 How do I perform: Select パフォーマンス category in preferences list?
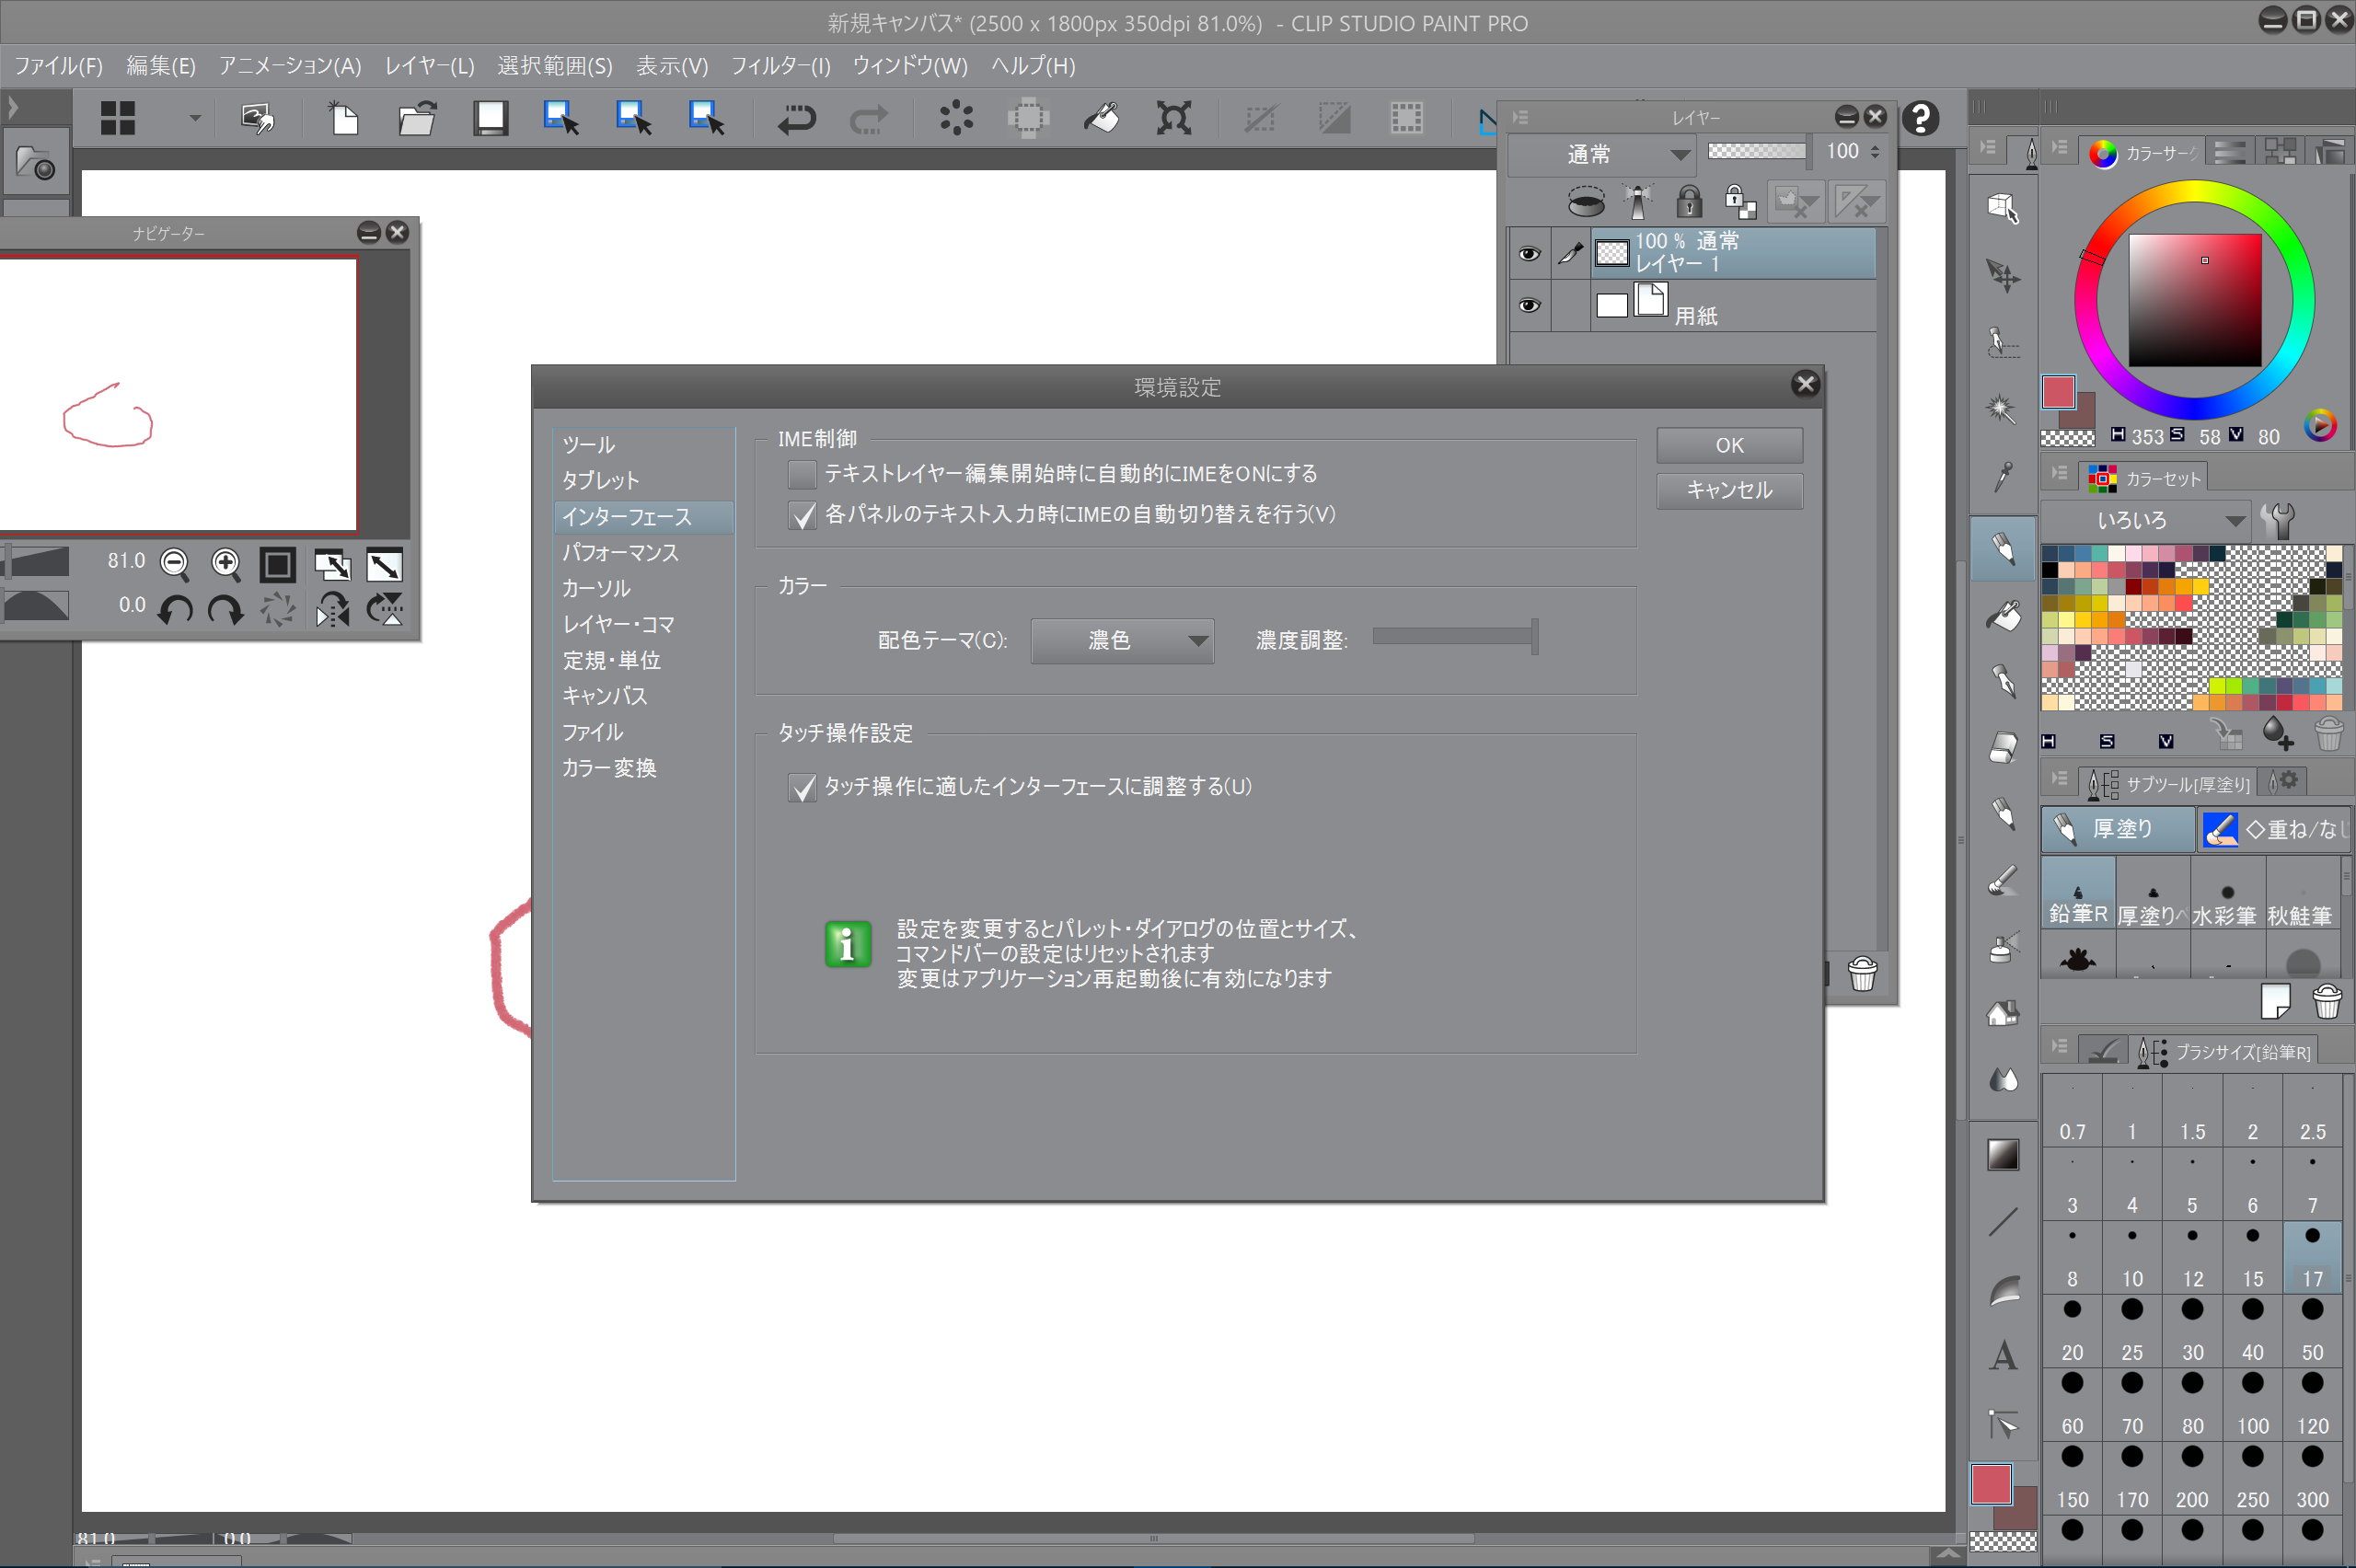pyautogui.click(x=620, y=552)
